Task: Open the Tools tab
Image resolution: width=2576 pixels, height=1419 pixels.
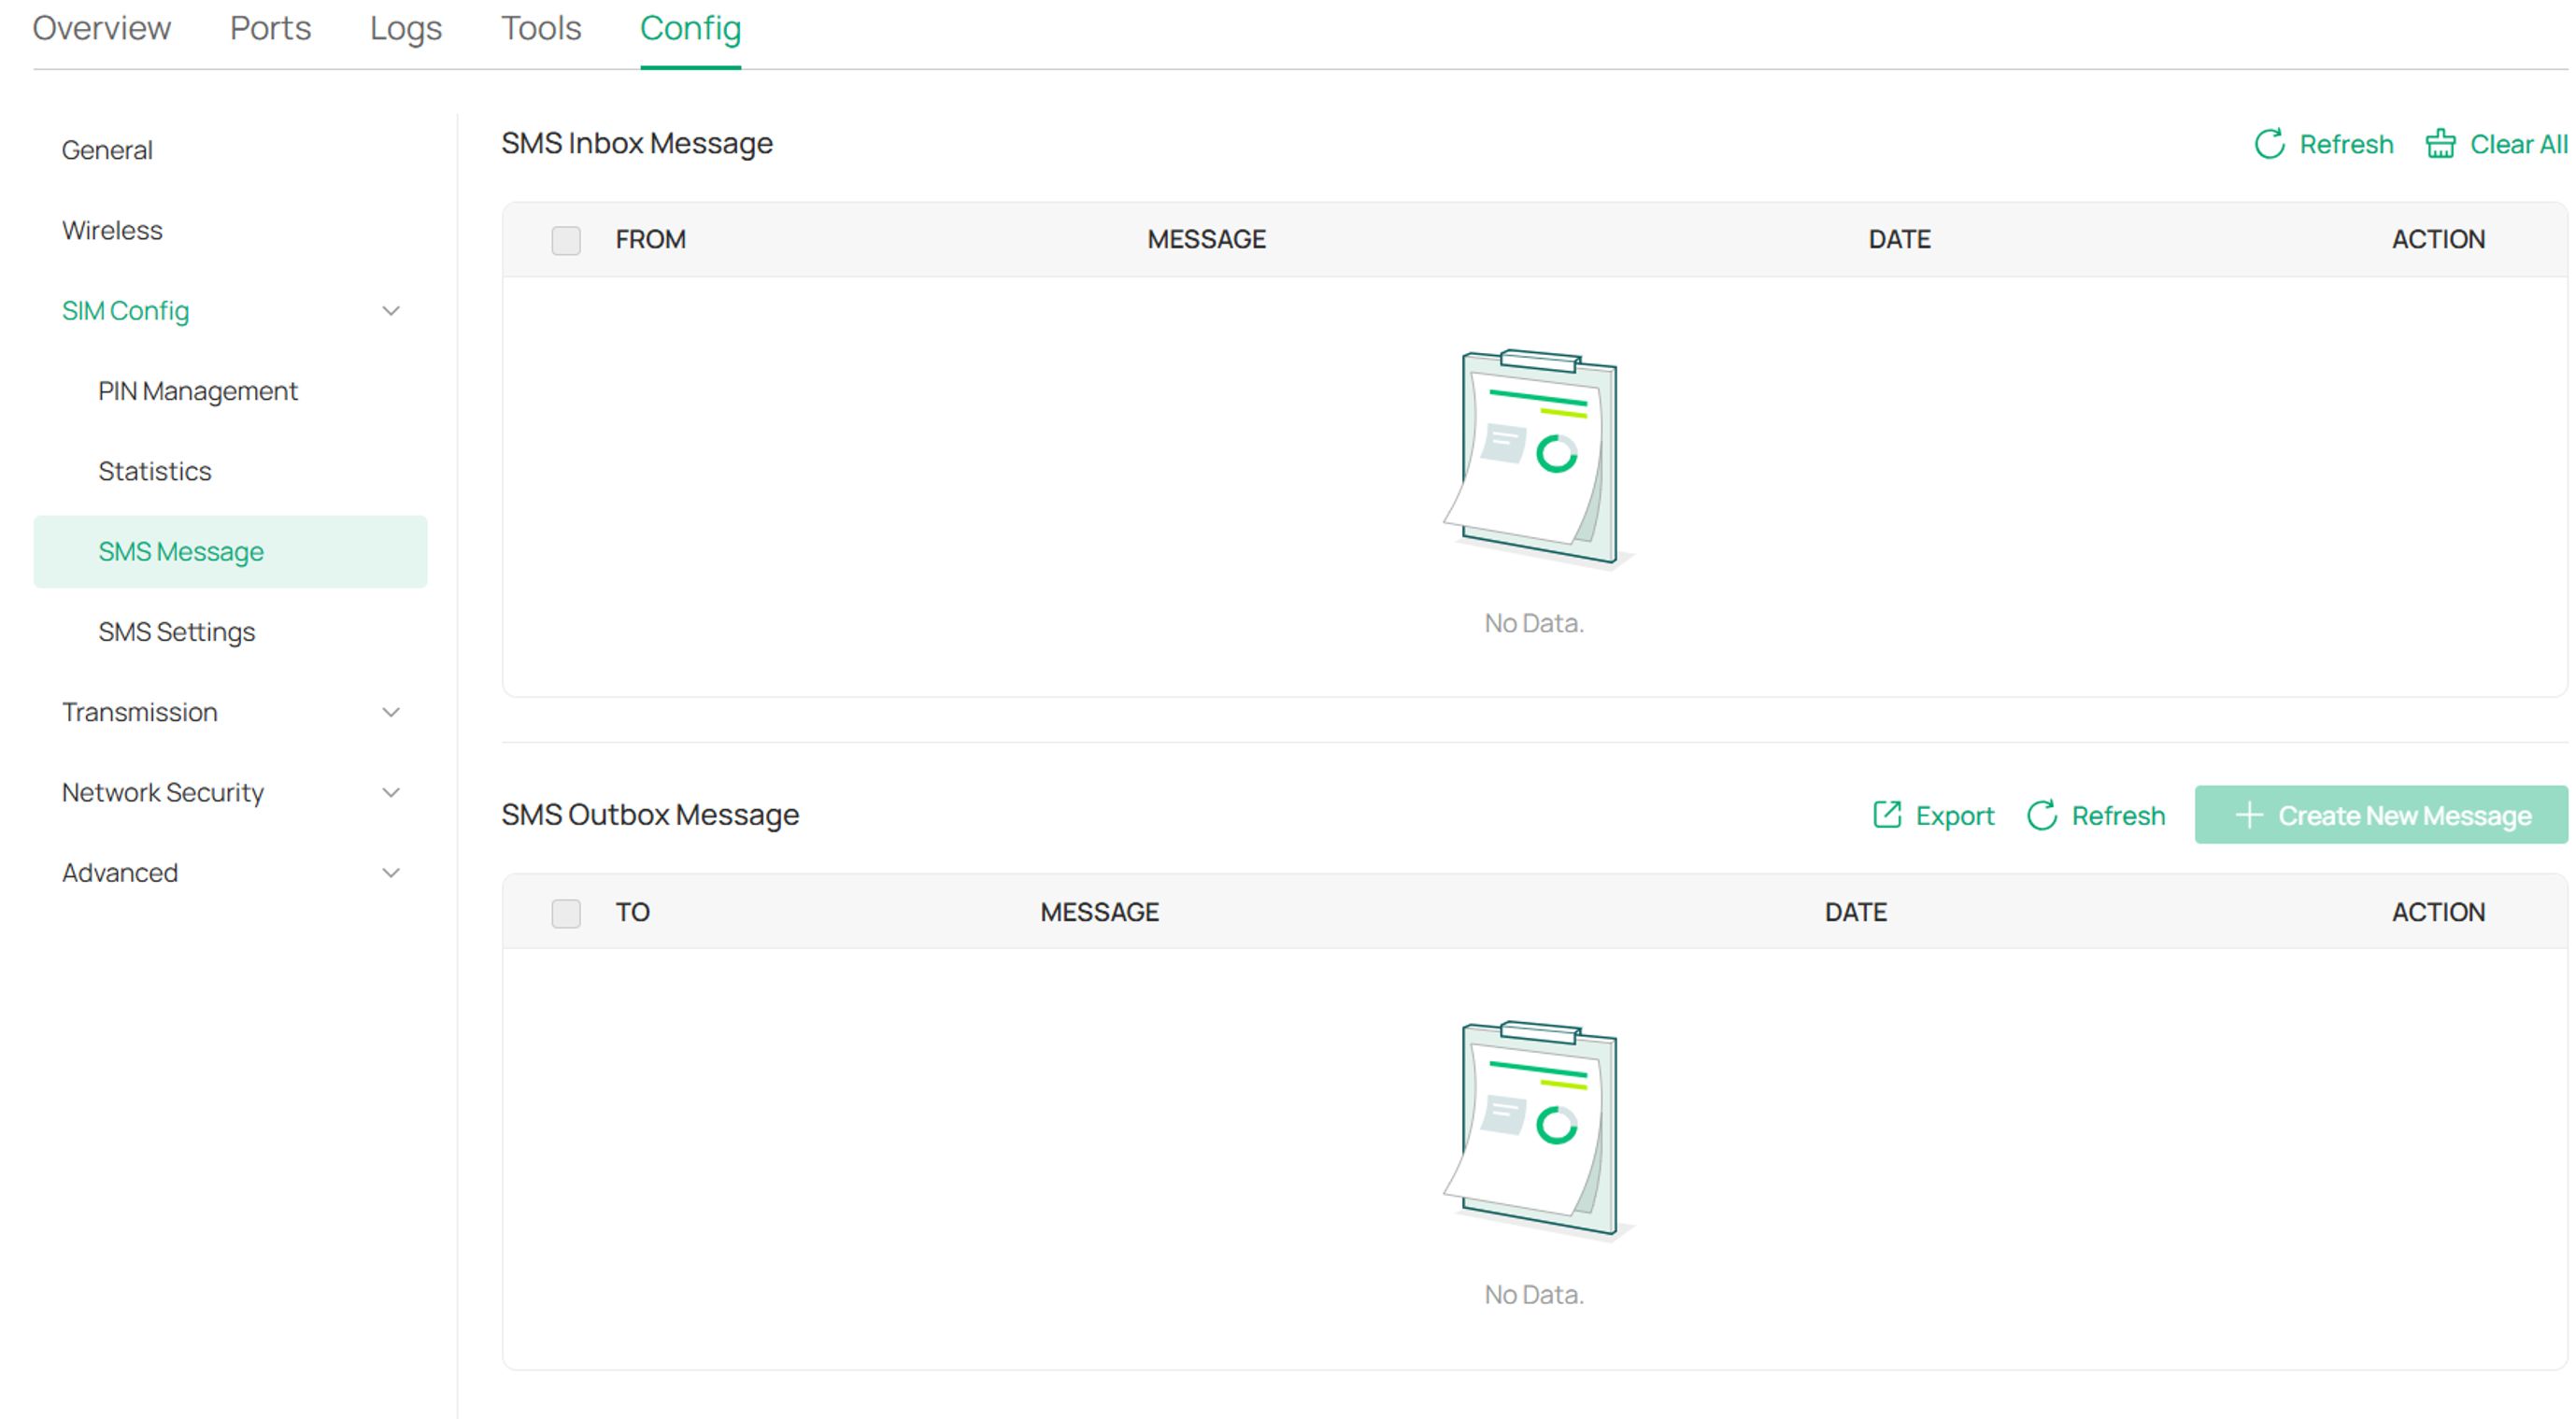Action: point(540,28)
